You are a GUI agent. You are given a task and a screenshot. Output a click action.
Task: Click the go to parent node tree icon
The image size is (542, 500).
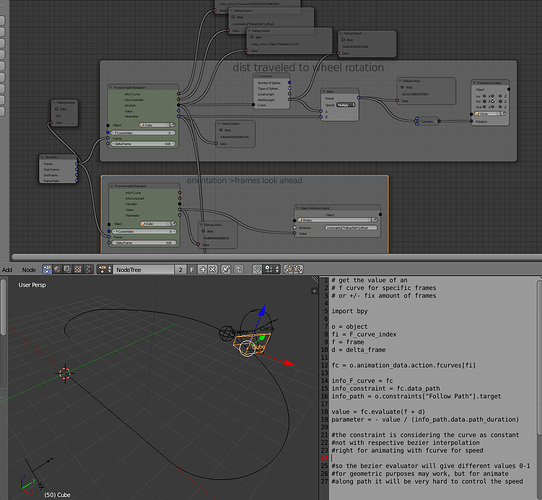pos(239,269)
